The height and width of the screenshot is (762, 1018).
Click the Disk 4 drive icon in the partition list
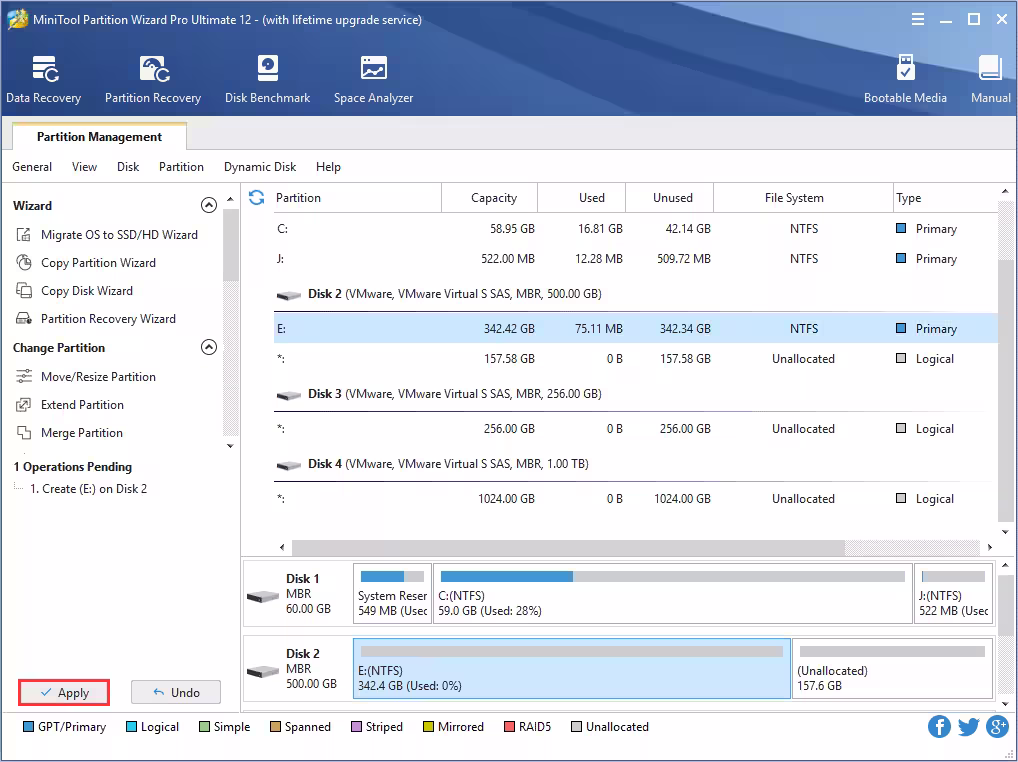(288, 465)
